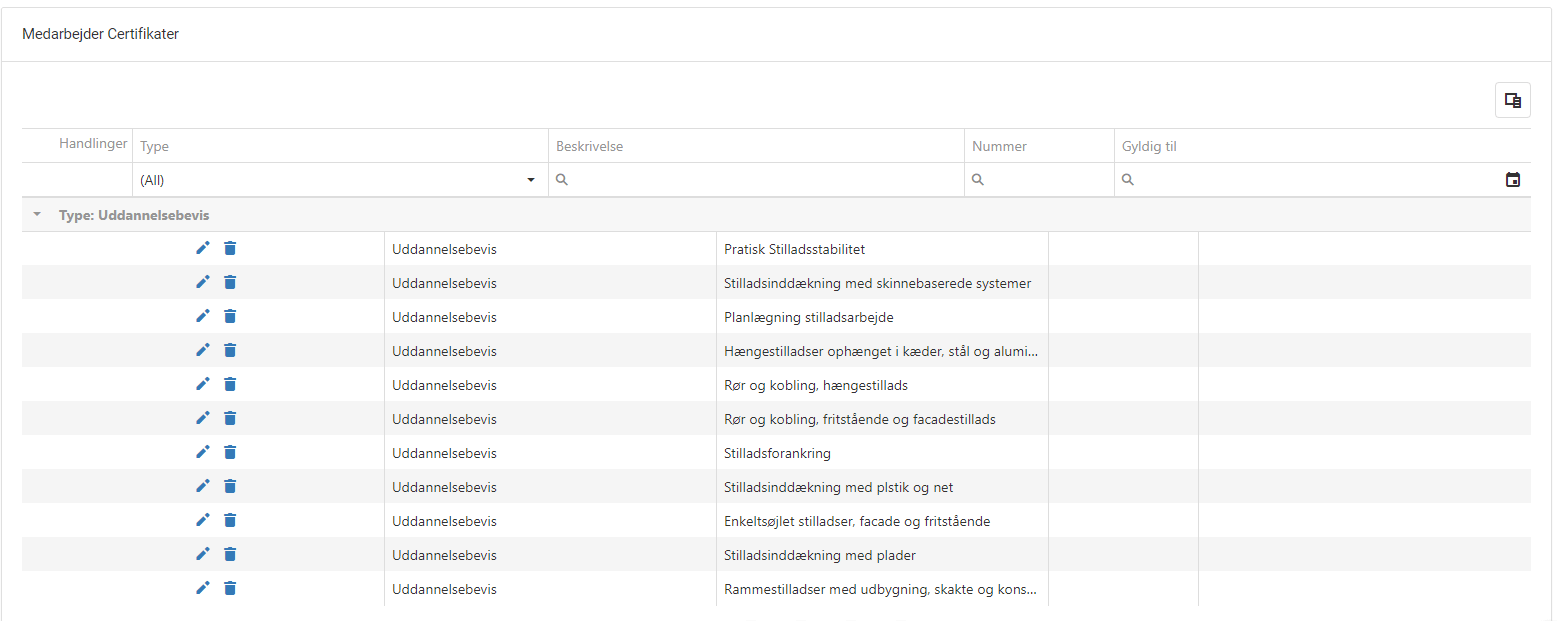The width and height of the screenshot is (1563, 621).
Task: Edit Rammestilladser med udbygning row
Action: click(x=202, y=588)
